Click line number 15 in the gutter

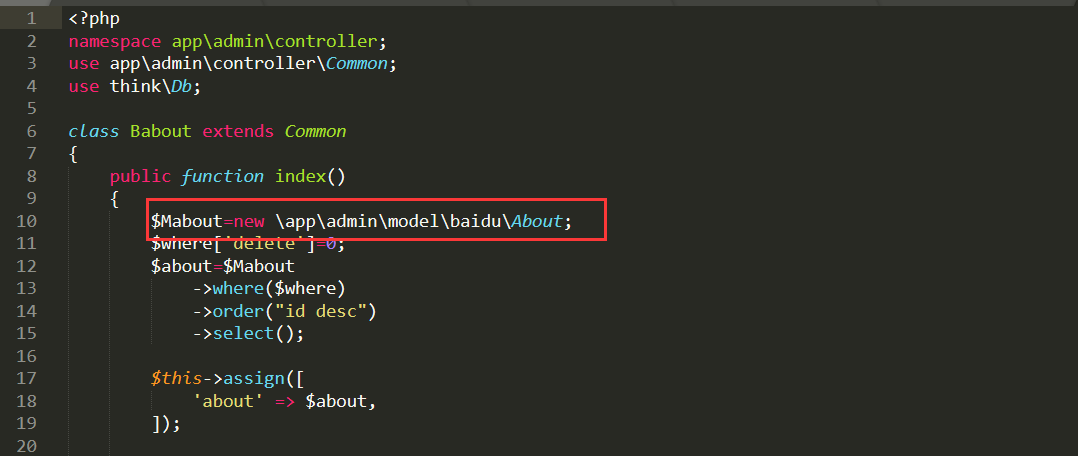(x=26, y=334)
